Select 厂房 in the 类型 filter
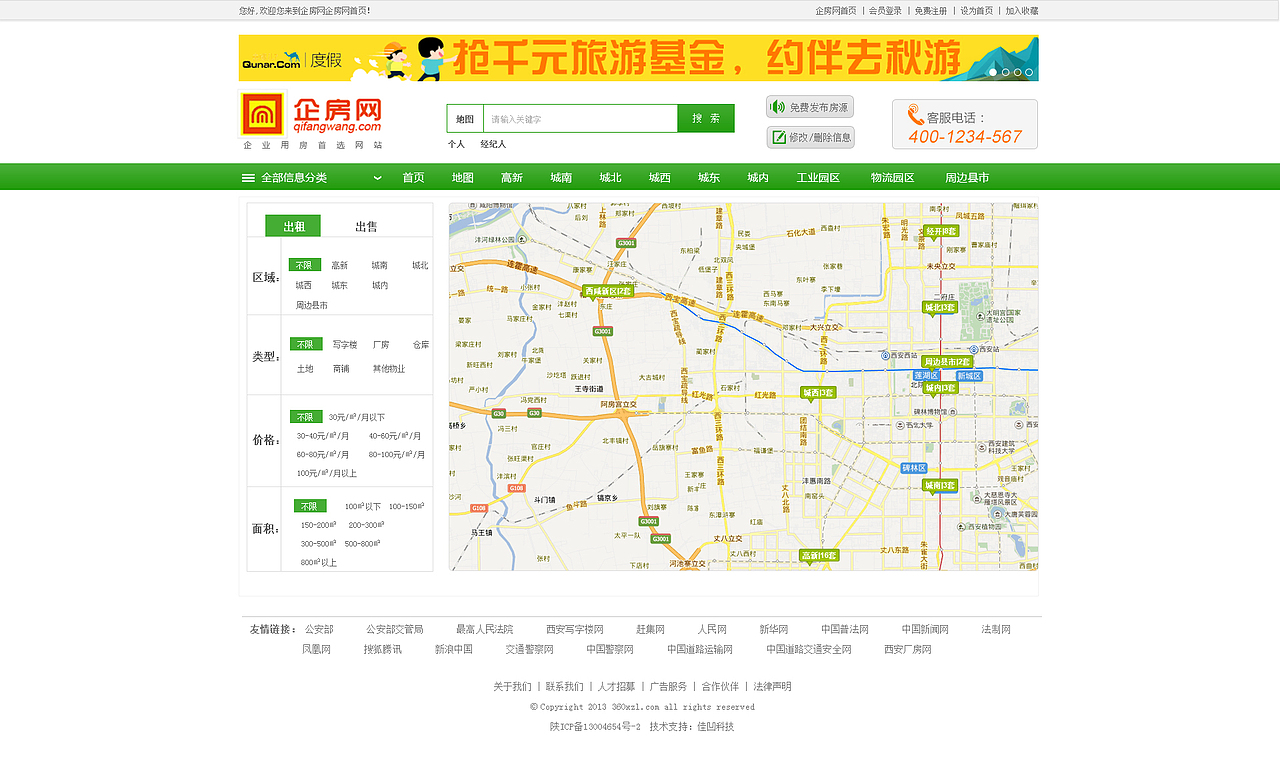The width and height of the screenshot is (1280, 775). pyautogui.click(x=381, y=345)
